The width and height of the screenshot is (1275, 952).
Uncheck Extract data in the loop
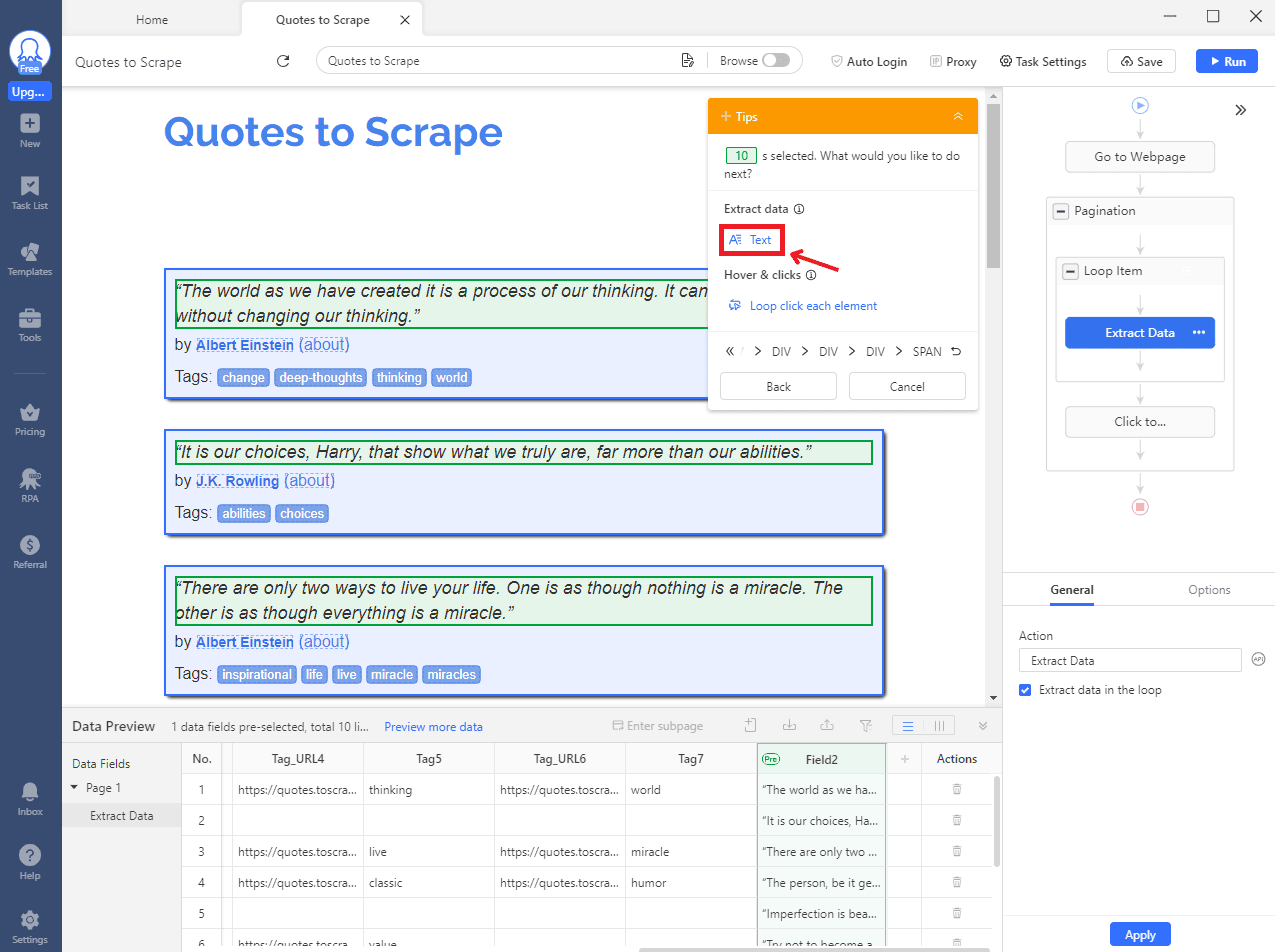coord(1025,690)
